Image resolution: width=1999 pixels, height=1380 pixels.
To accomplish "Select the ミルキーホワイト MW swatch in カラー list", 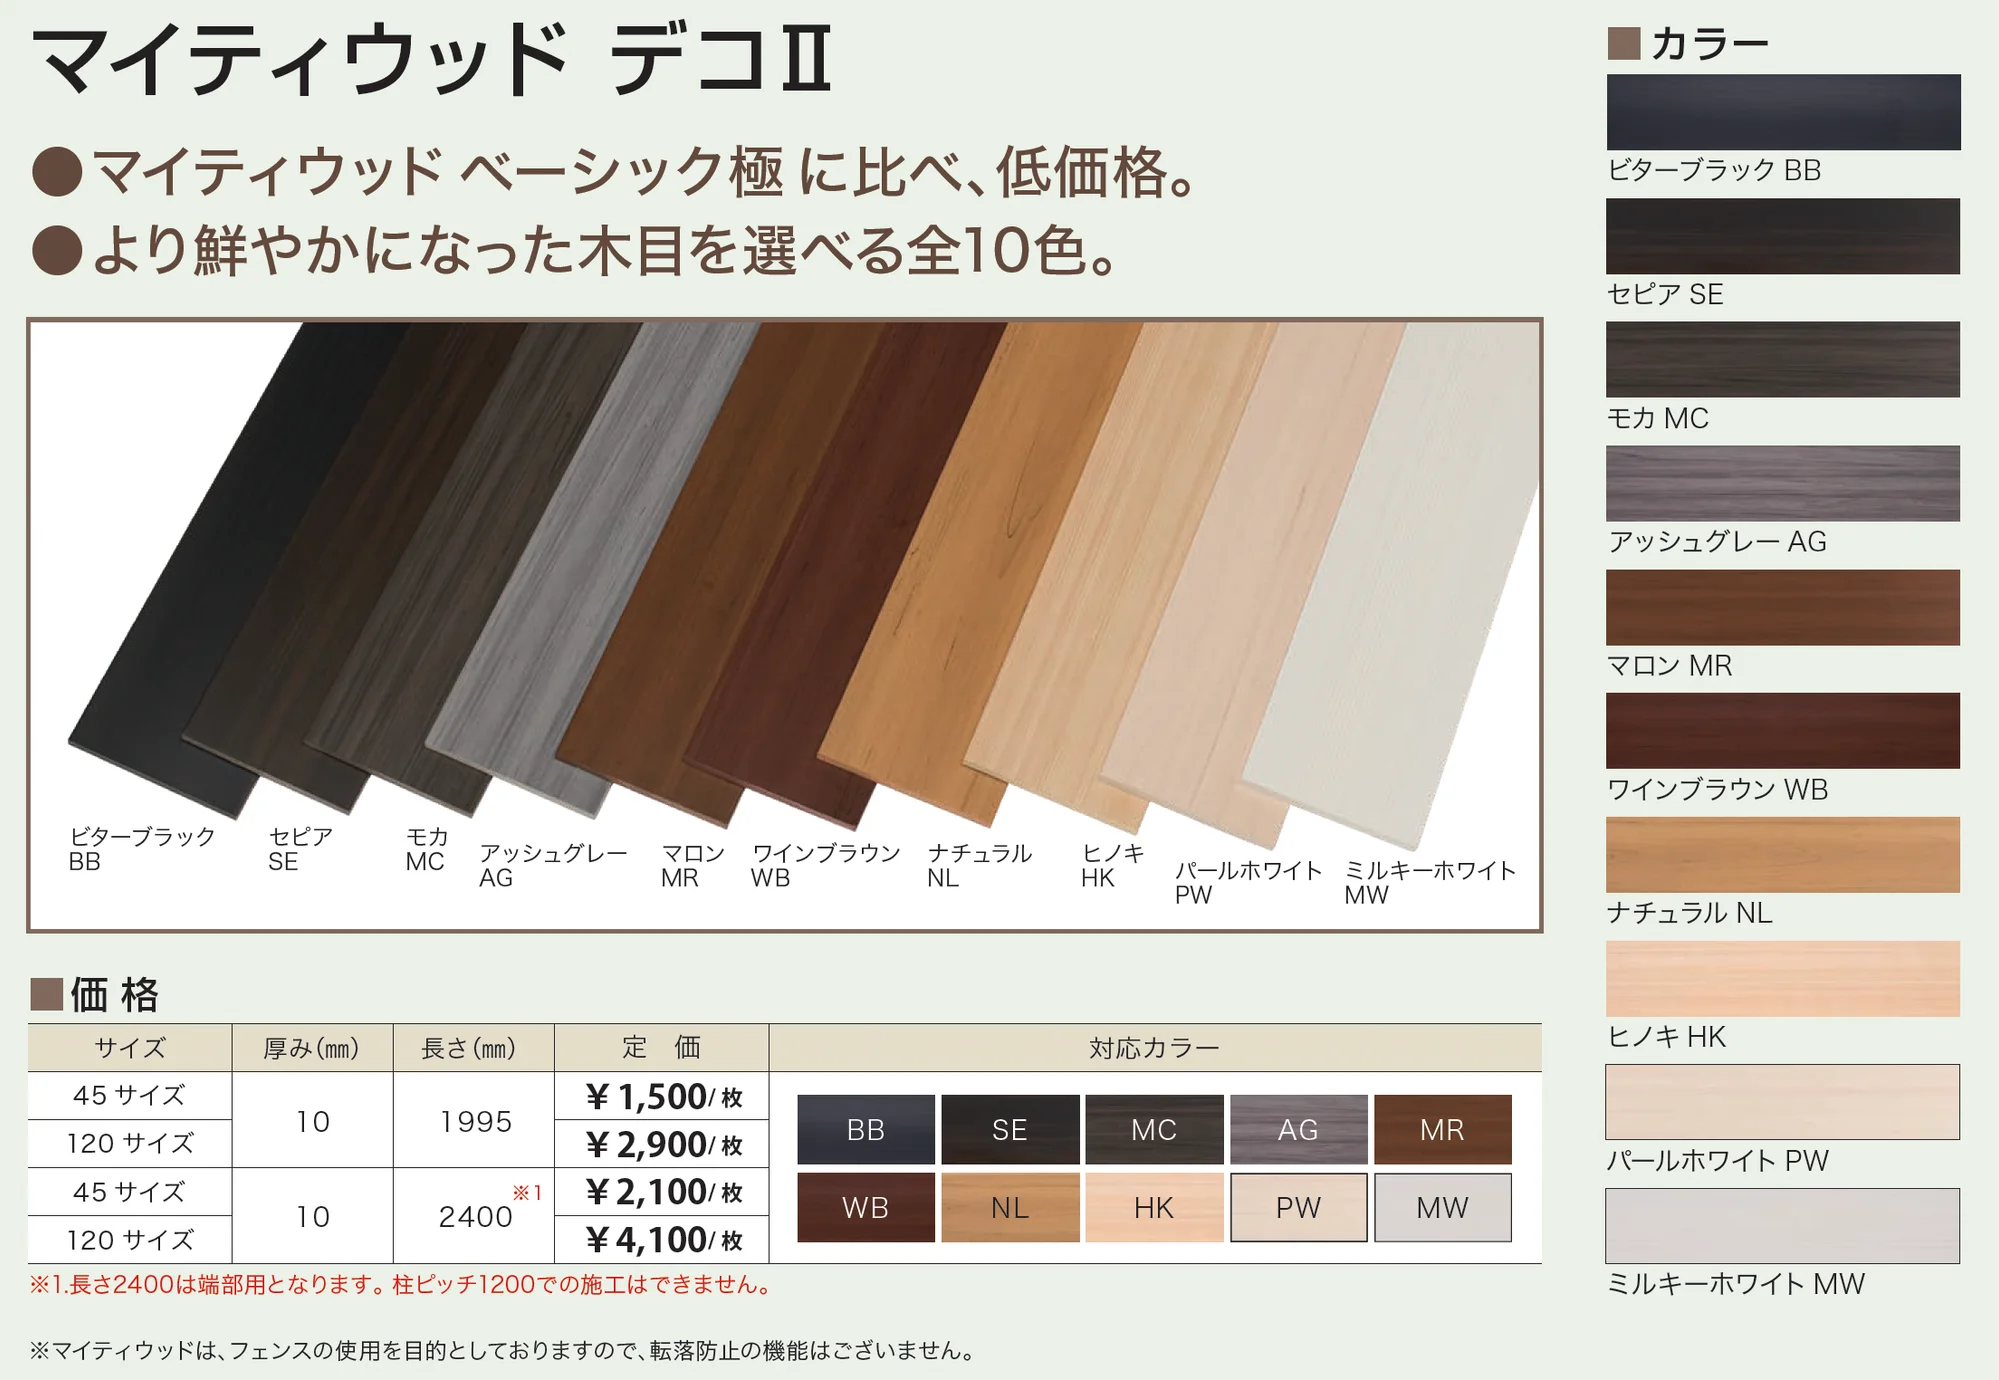I will (x=1783, y=1226).
